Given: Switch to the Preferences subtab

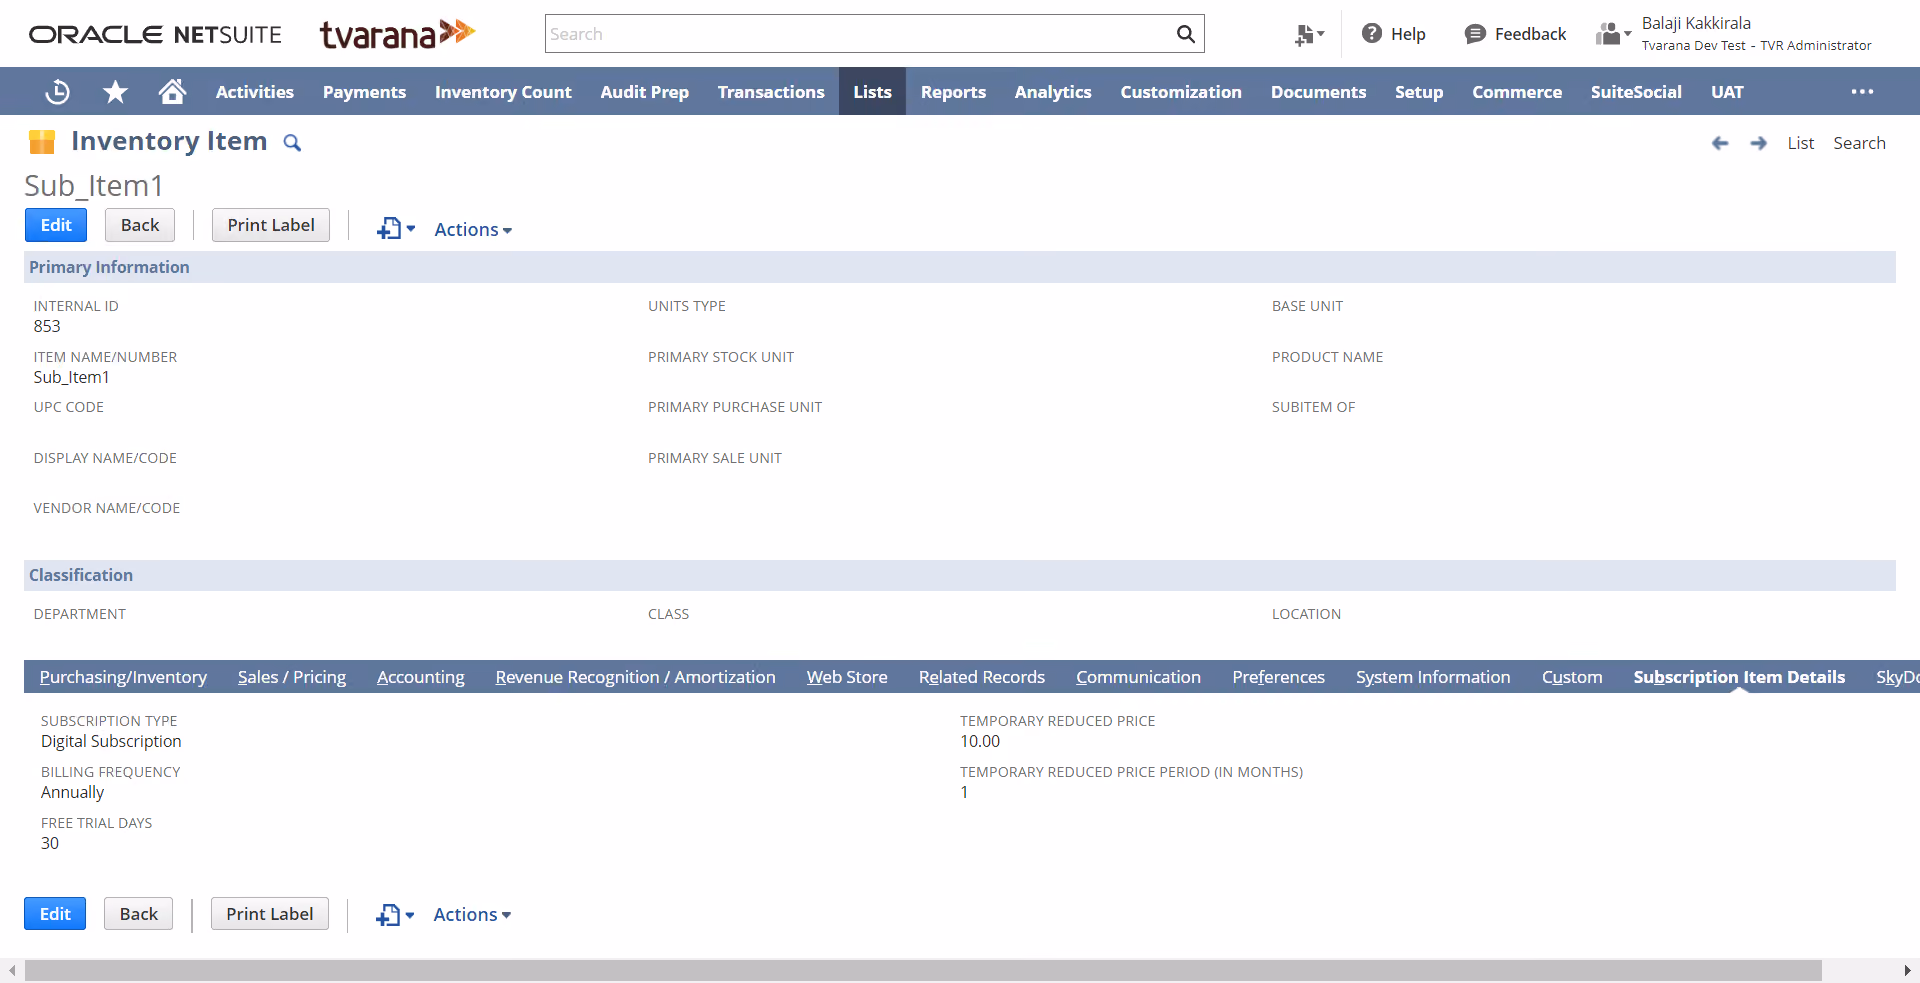Looking at the screenshot, I should pos(1278,677).
